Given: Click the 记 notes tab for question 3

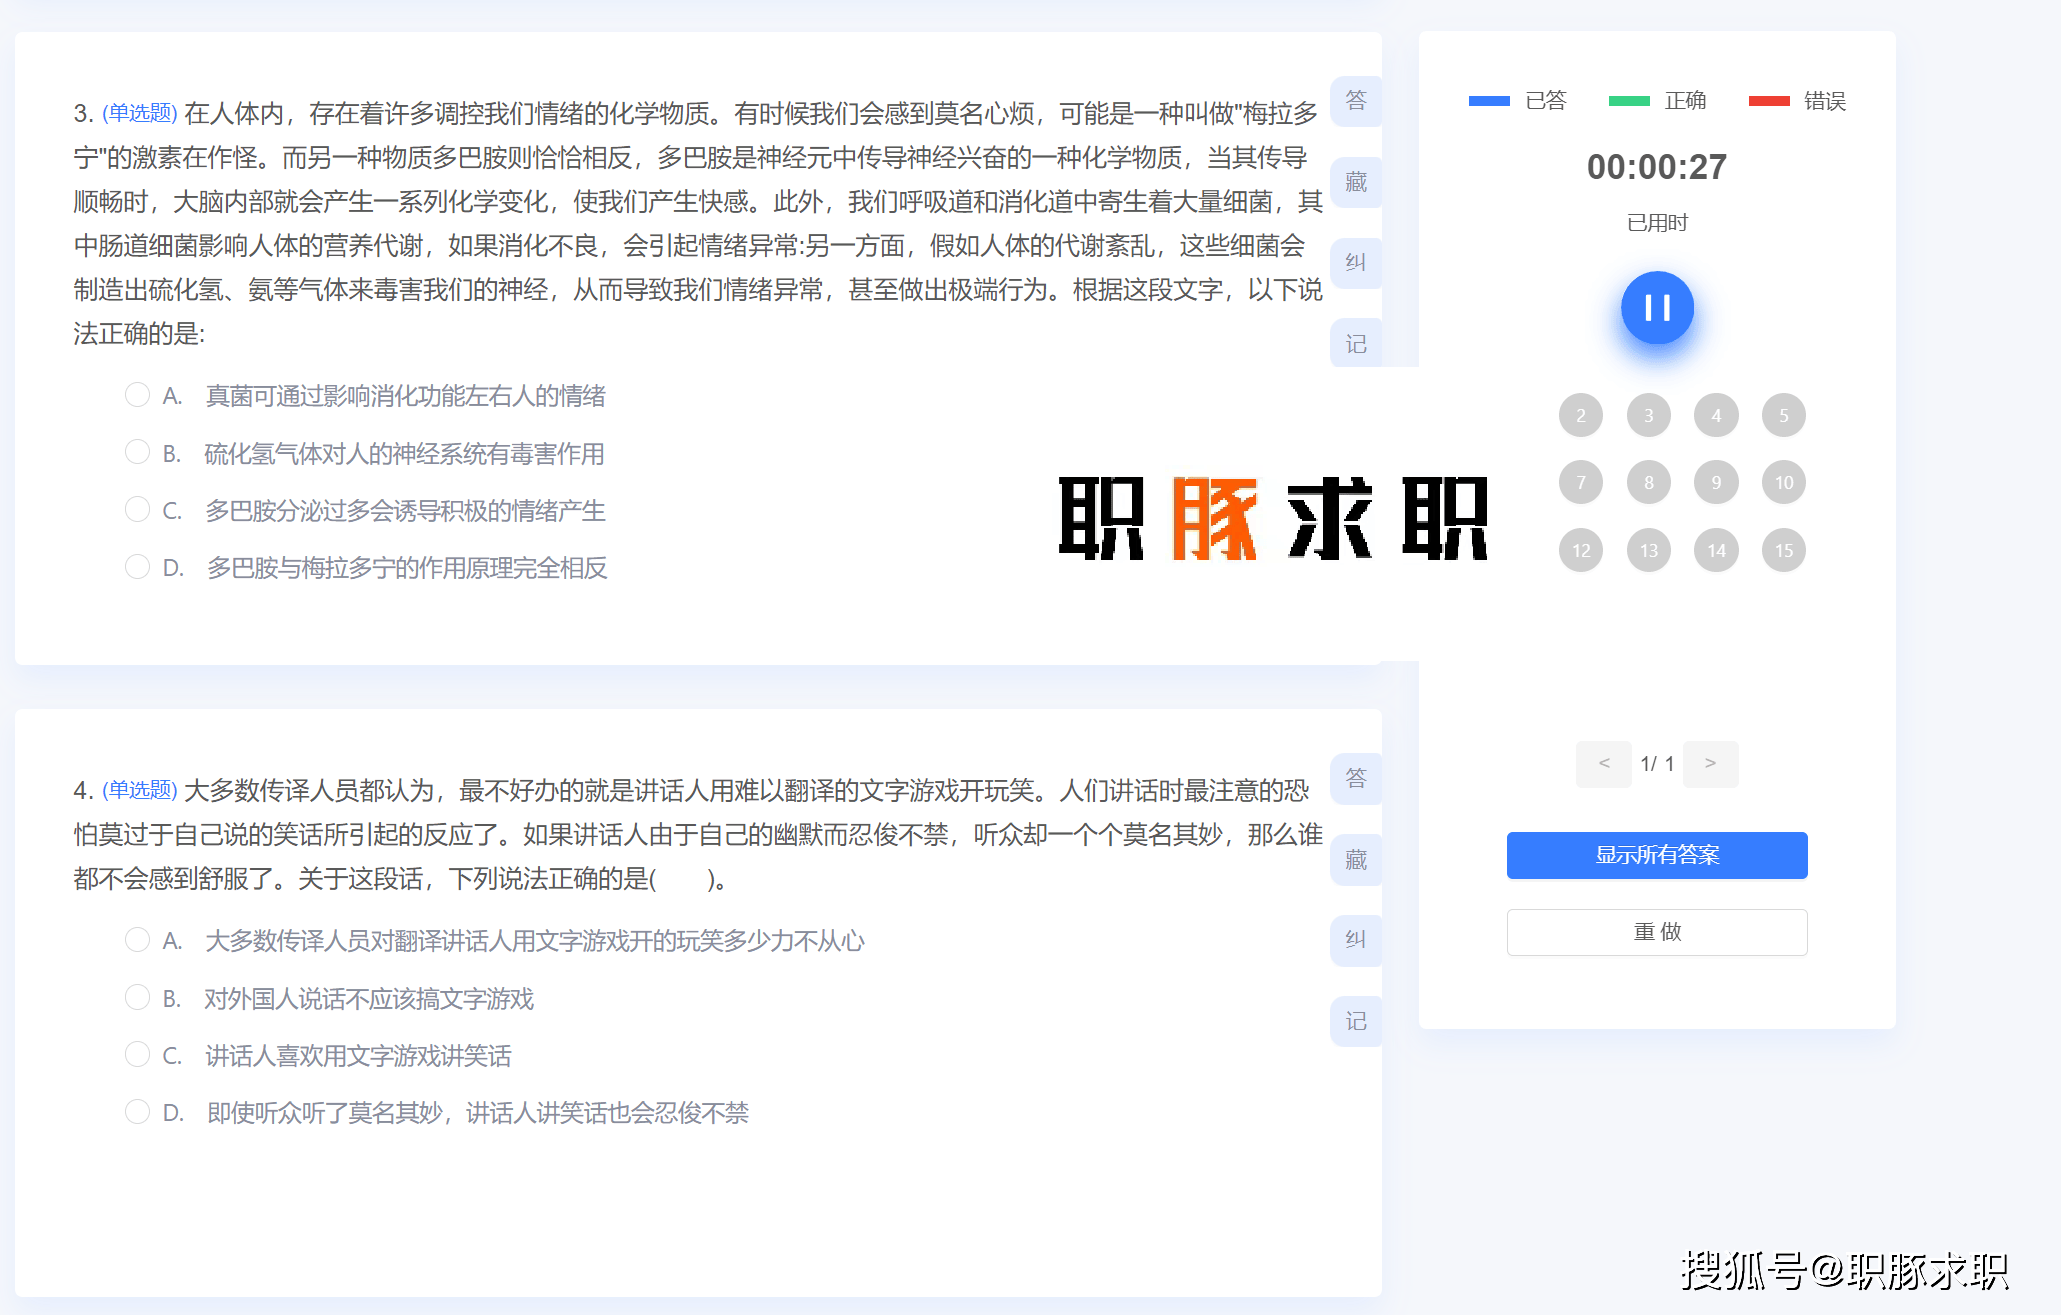Looking at the screenshot, I should click(x=1355, y=344).
